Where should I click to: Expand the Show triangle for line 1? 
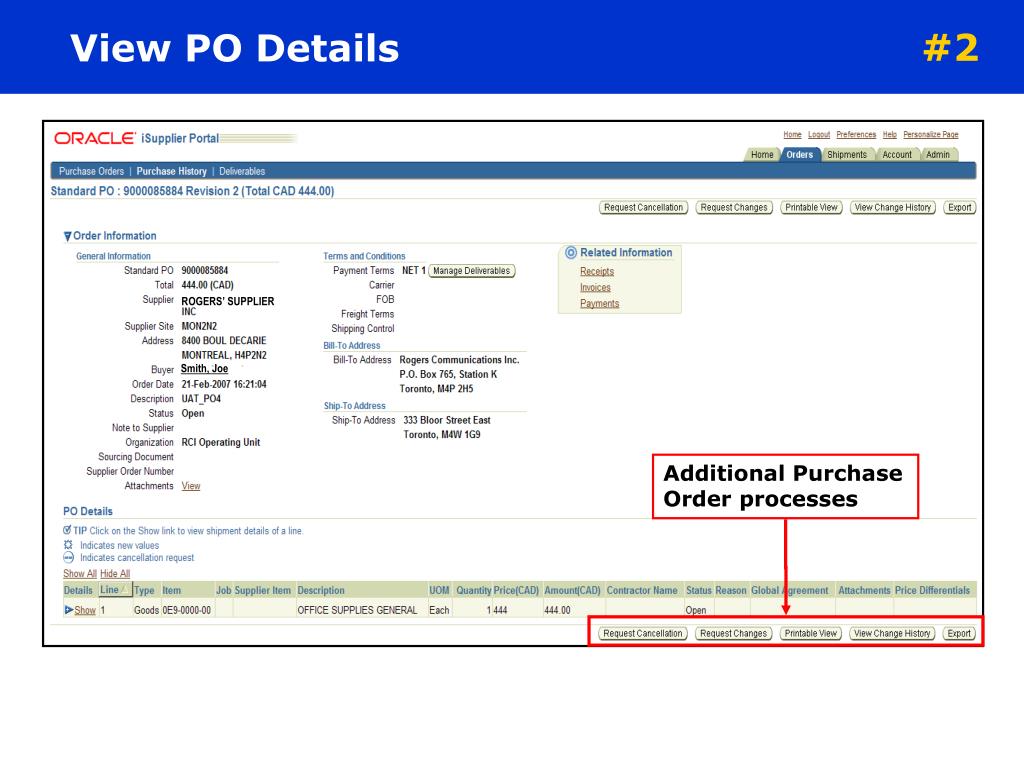click(69, 610)
